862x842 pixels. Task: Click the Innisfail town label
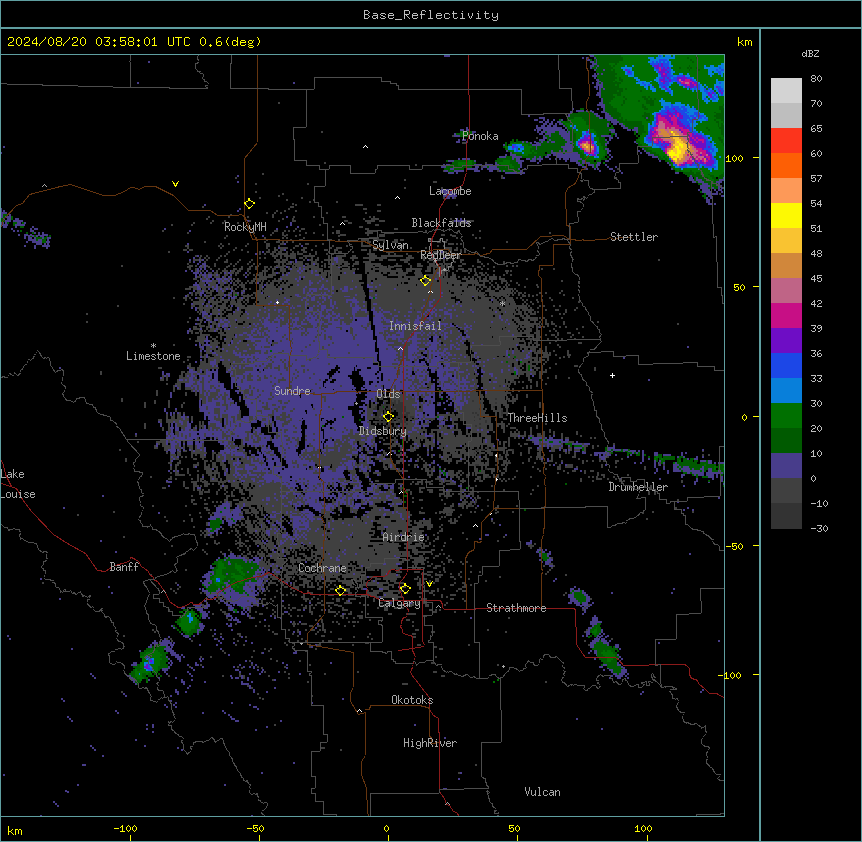(x=416, y=326)
